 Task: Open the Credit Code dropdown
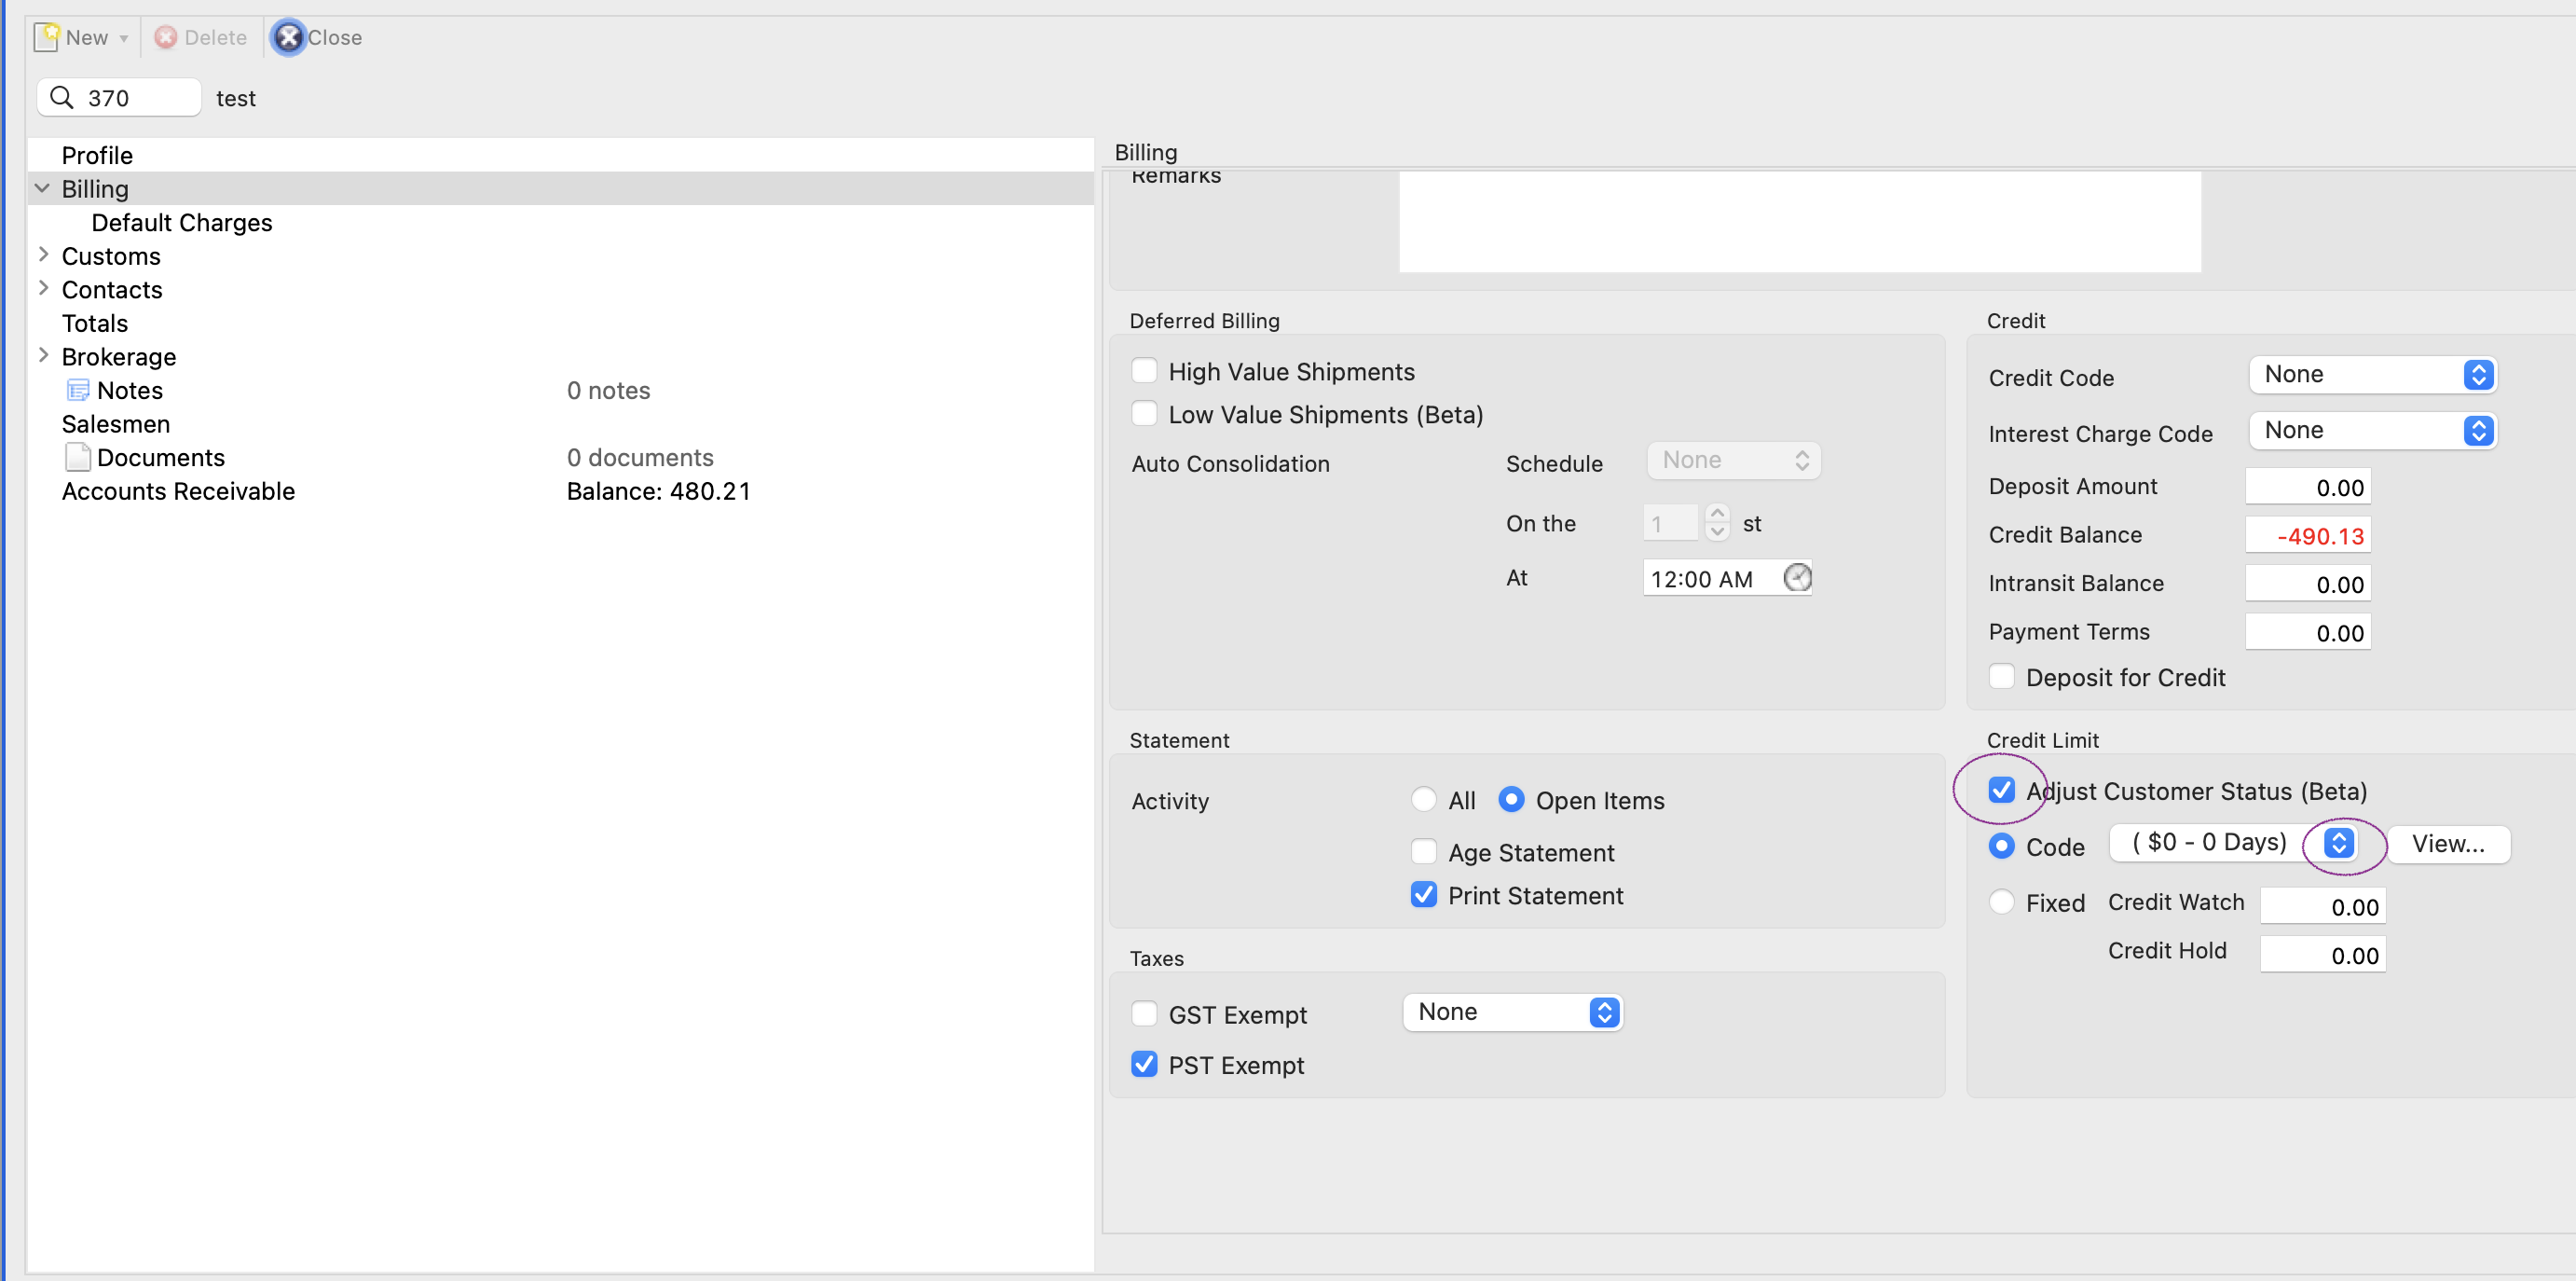tap(2372, 375)
